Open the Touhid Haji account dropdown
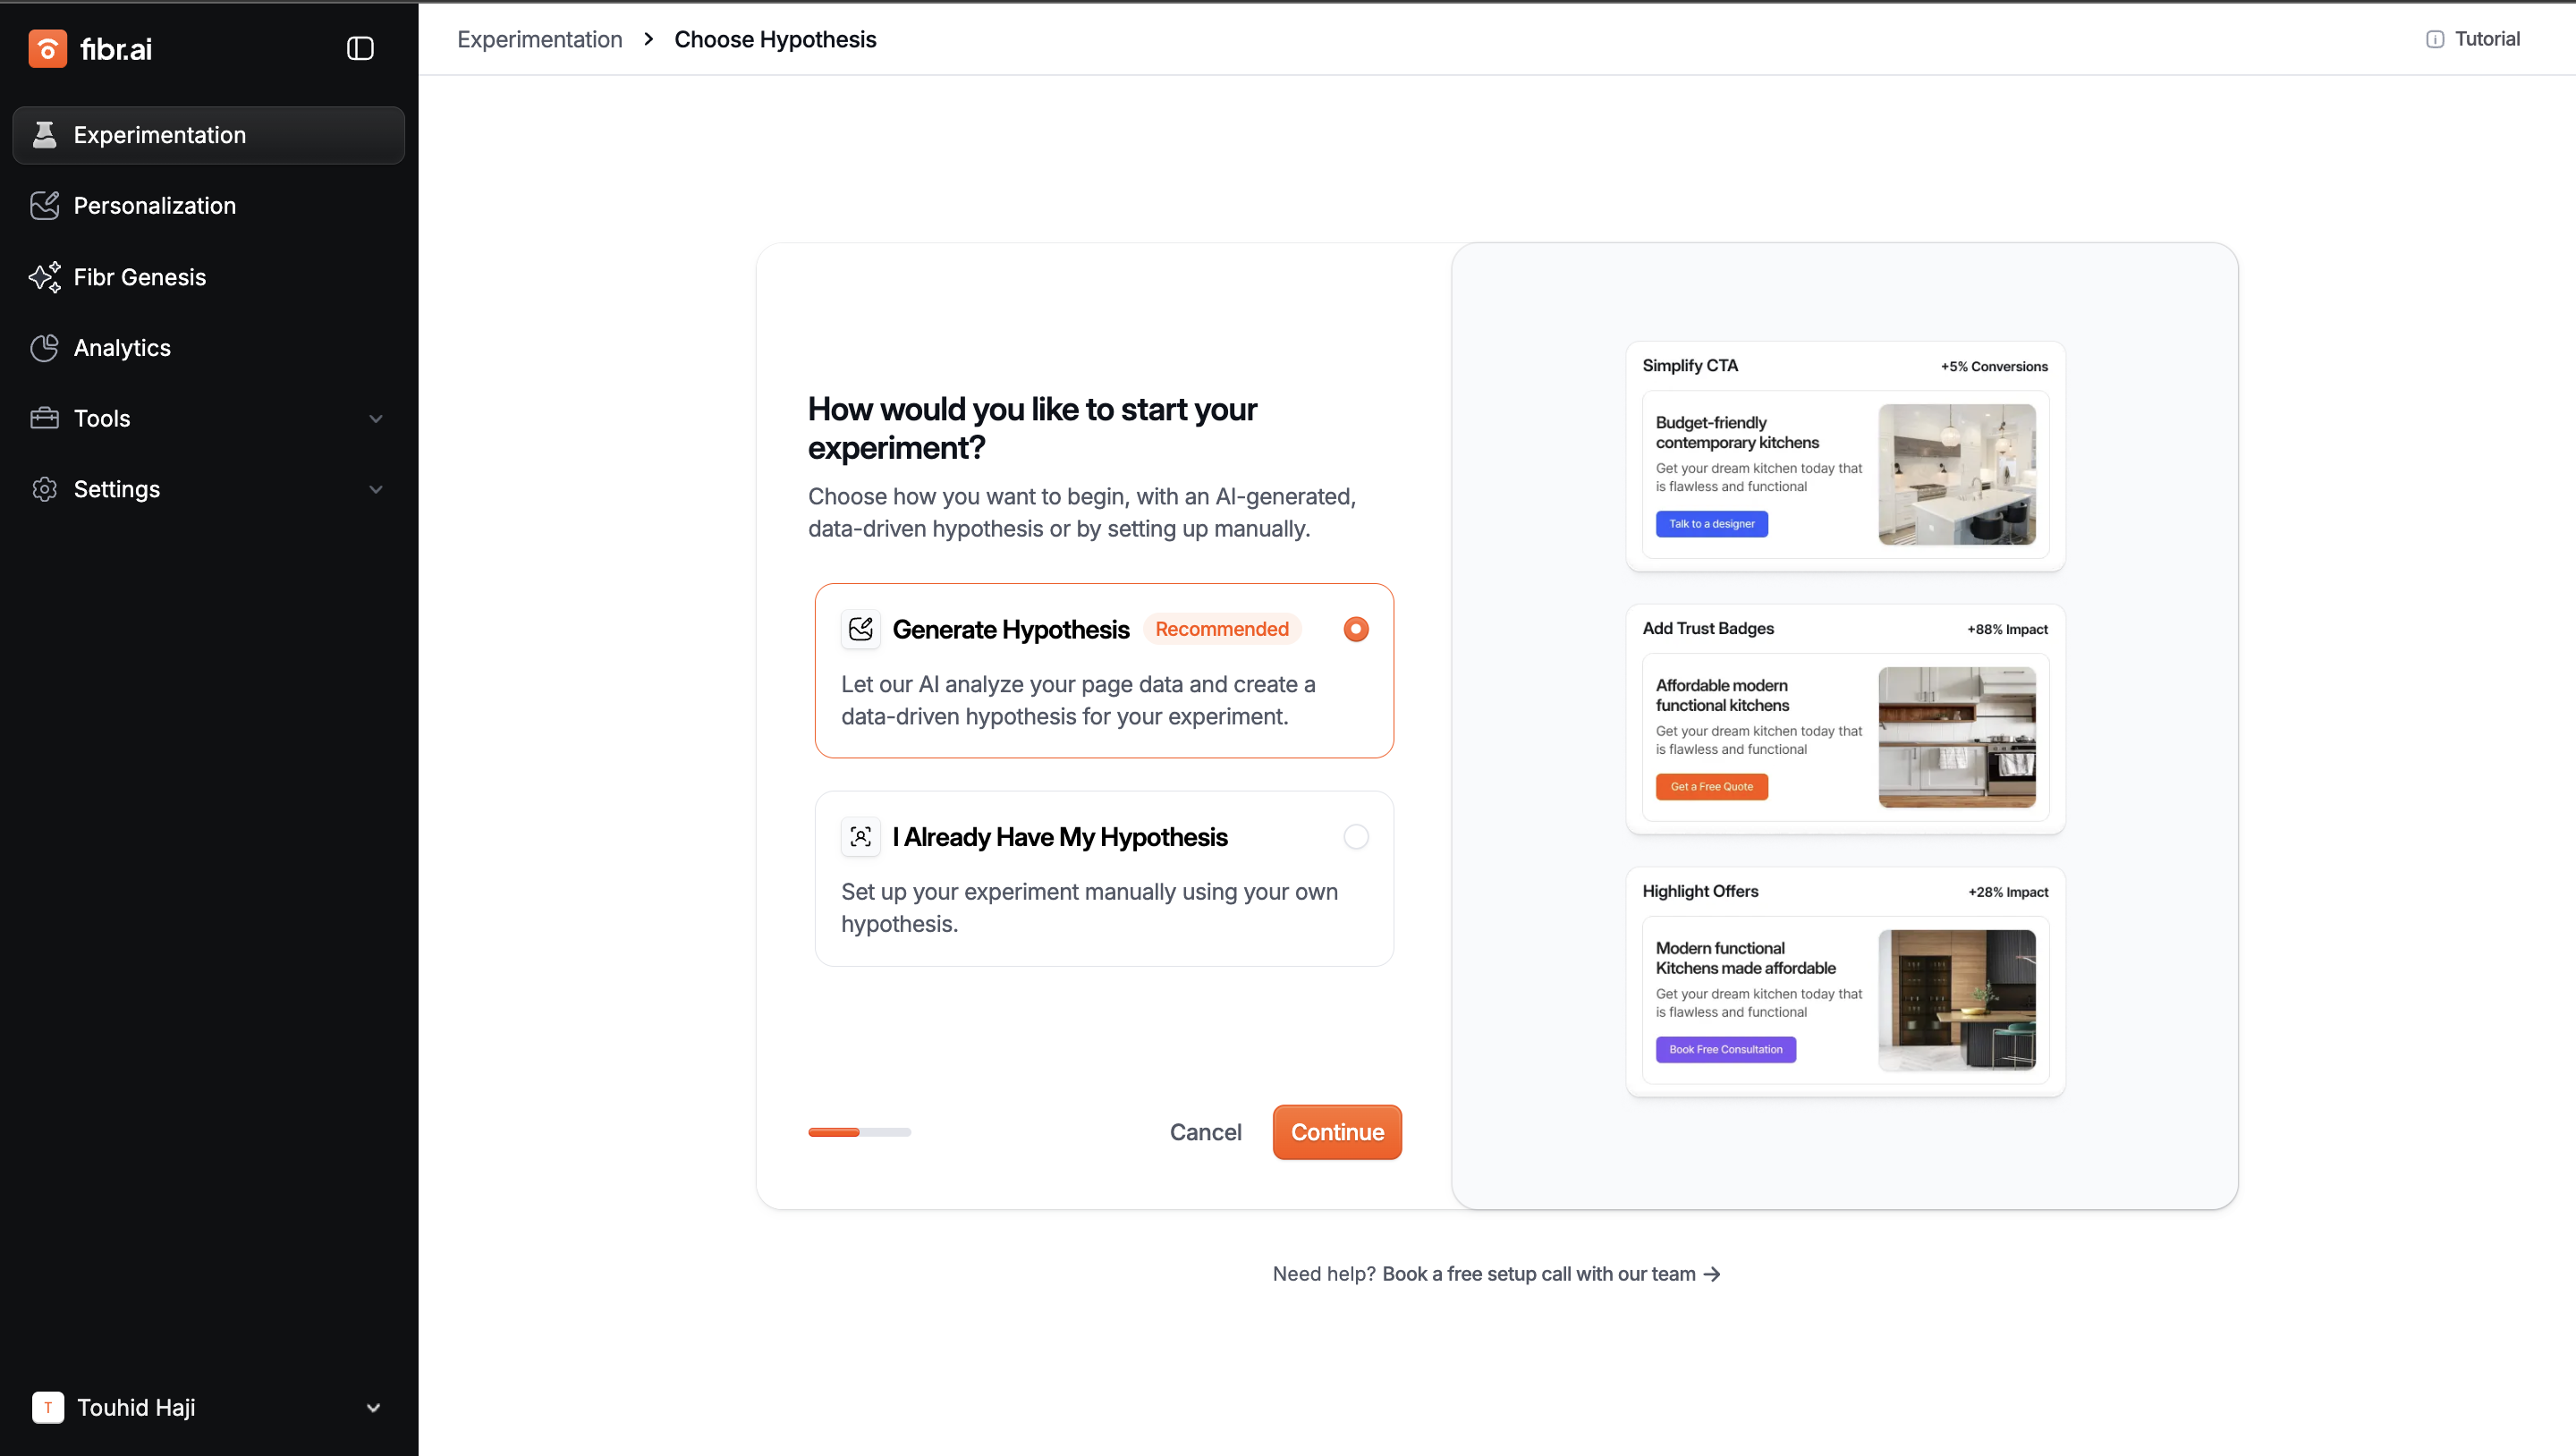This screenshot has height=1456, width=2576. click(x=372, y=1408)
